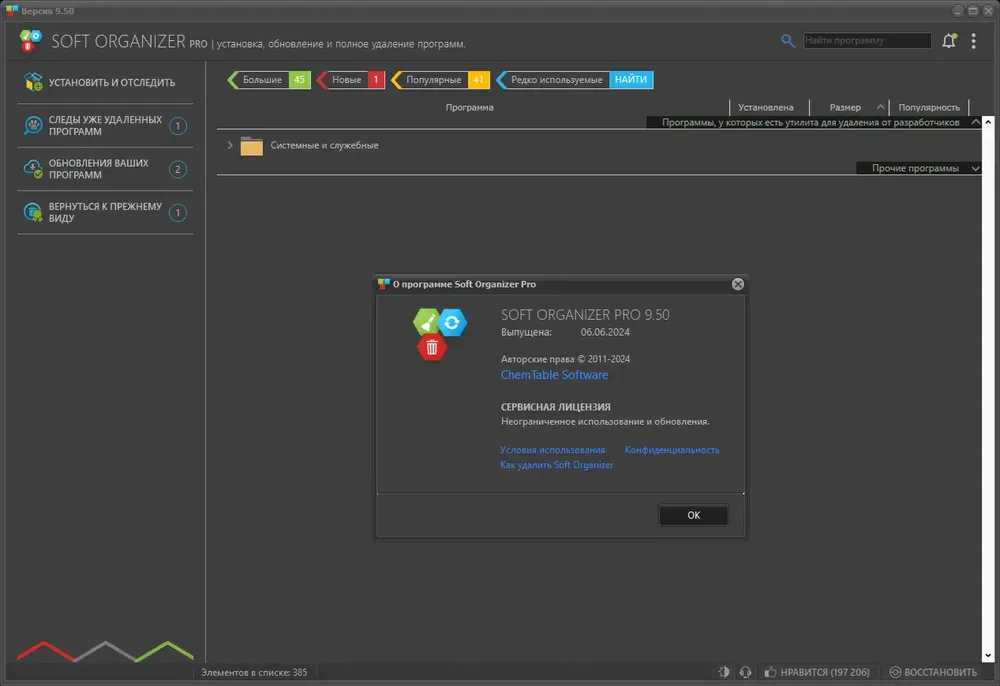Click the hexagon app logo in About dialog
Viewport: 1000px width, 686px height.
click(x=439, y=334)
